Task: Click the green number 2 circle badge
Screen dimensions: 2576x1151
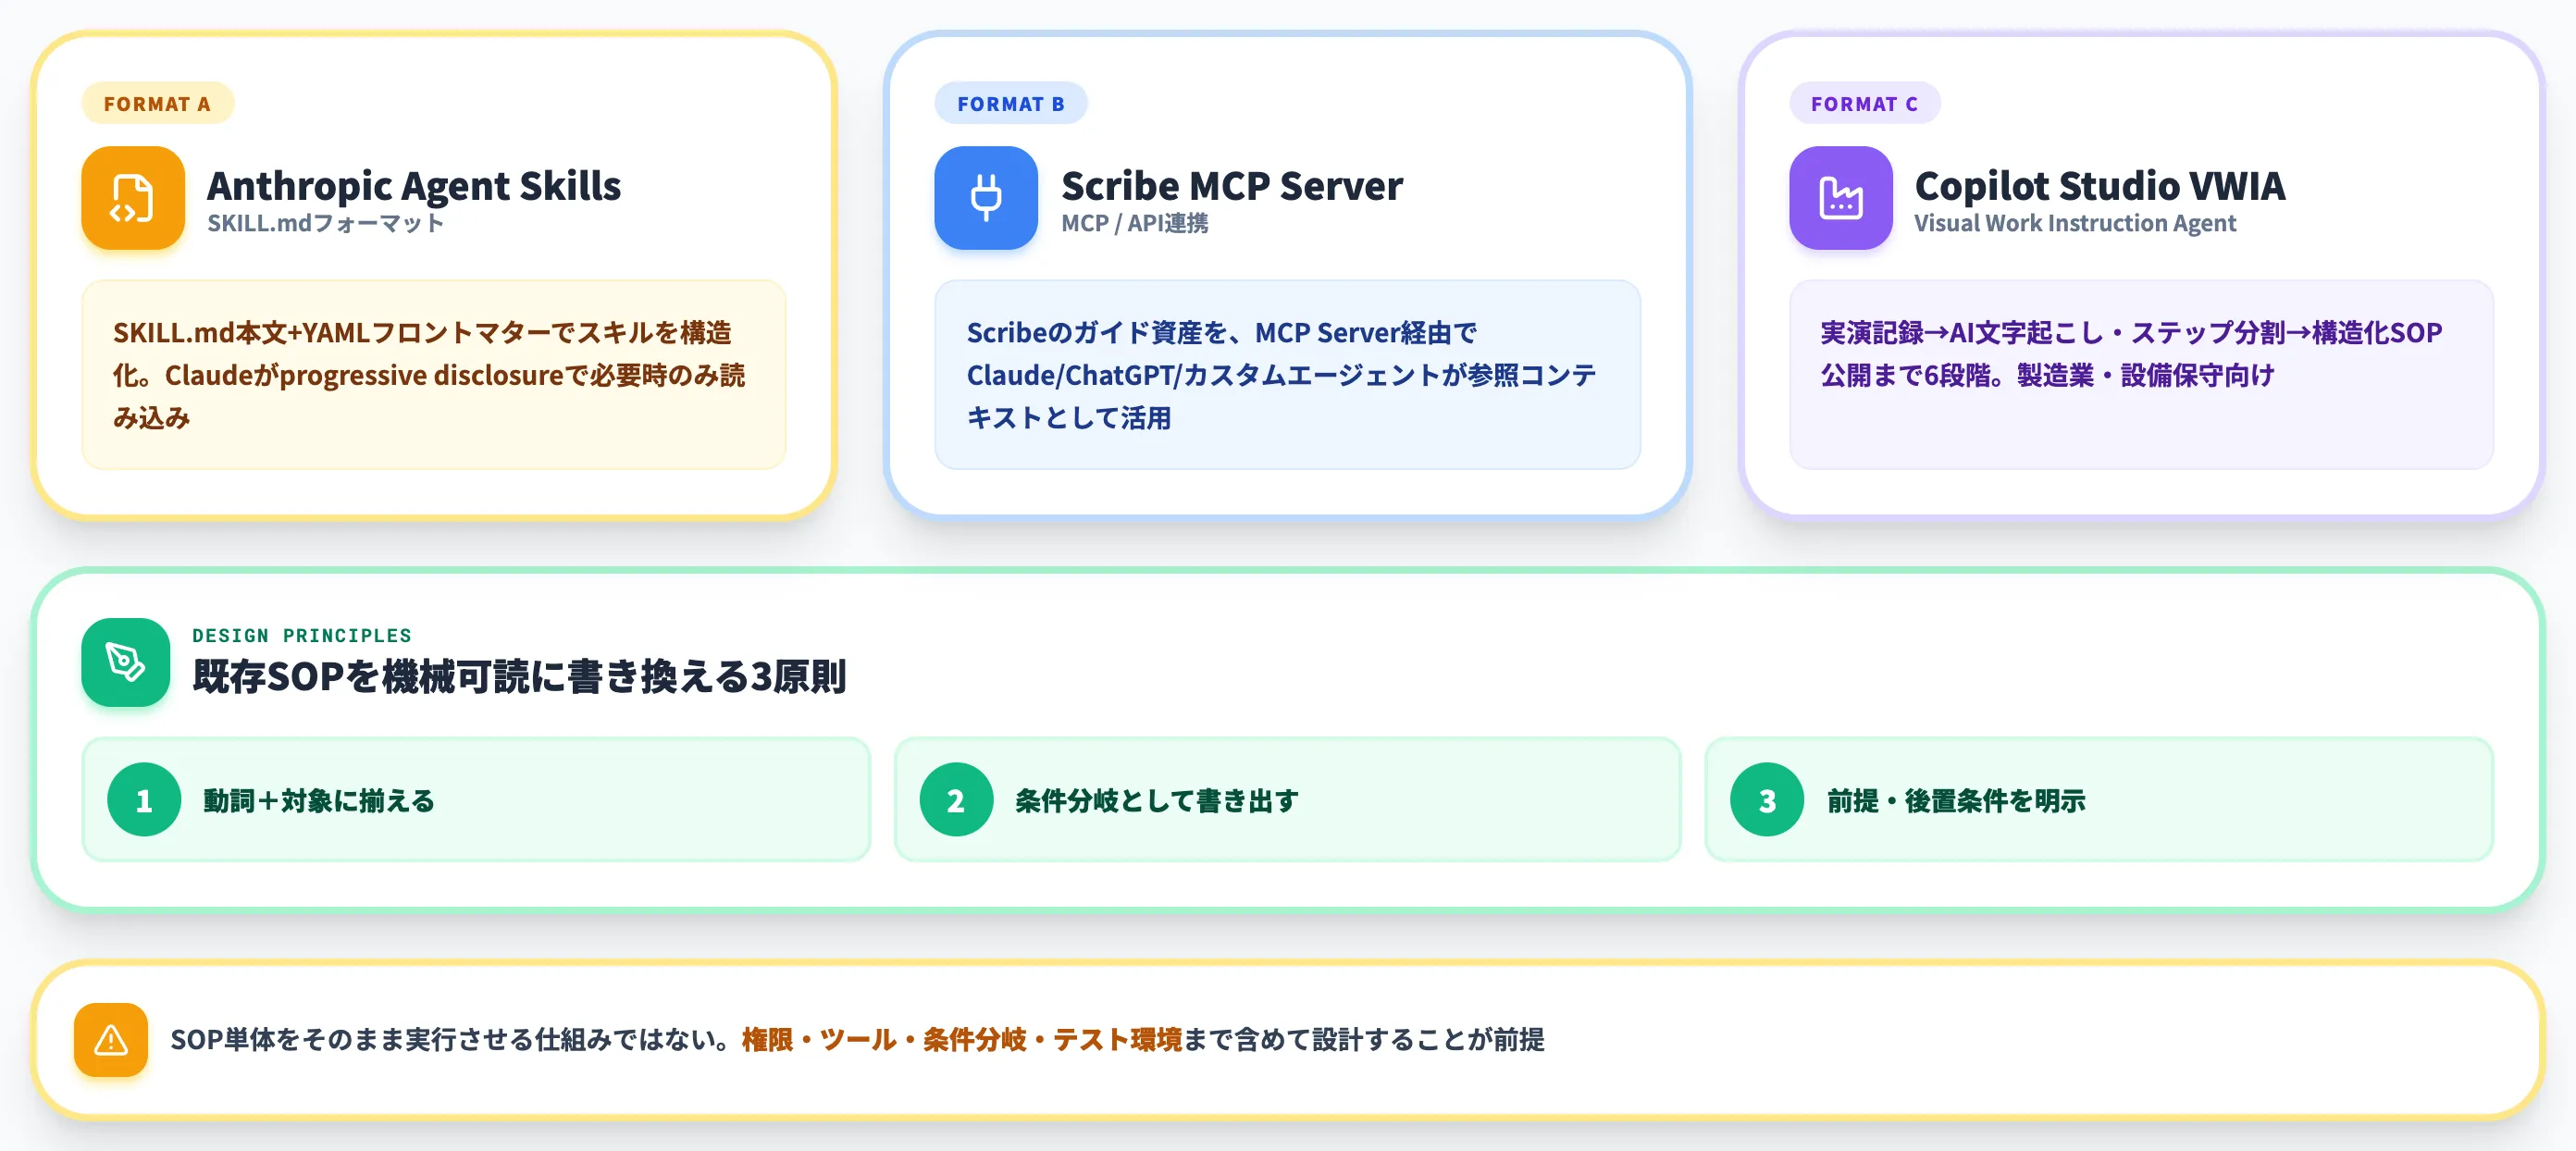Action: click(956, 800)
